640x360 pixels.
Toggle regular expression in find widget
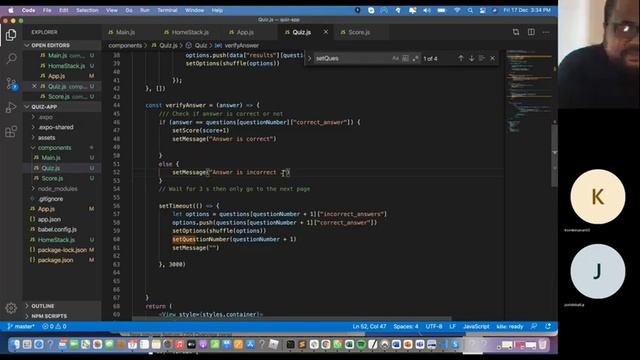point(415,58)
